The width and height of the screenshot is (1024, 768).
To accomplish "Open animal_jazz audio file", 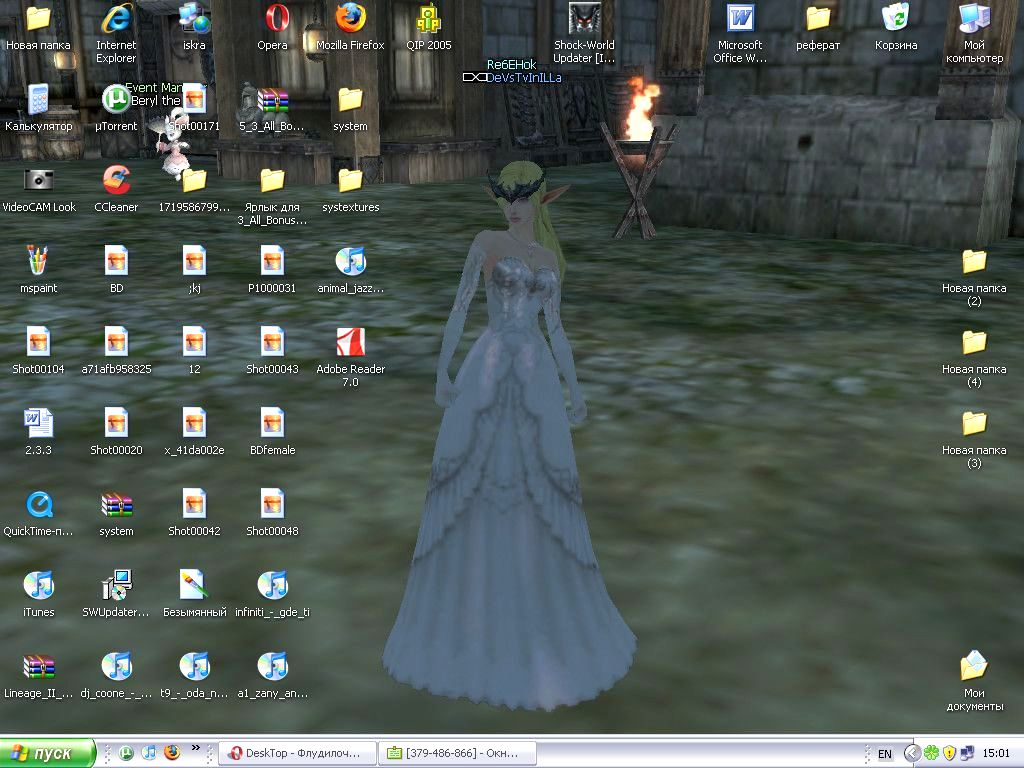I will [x=350, y=263].
